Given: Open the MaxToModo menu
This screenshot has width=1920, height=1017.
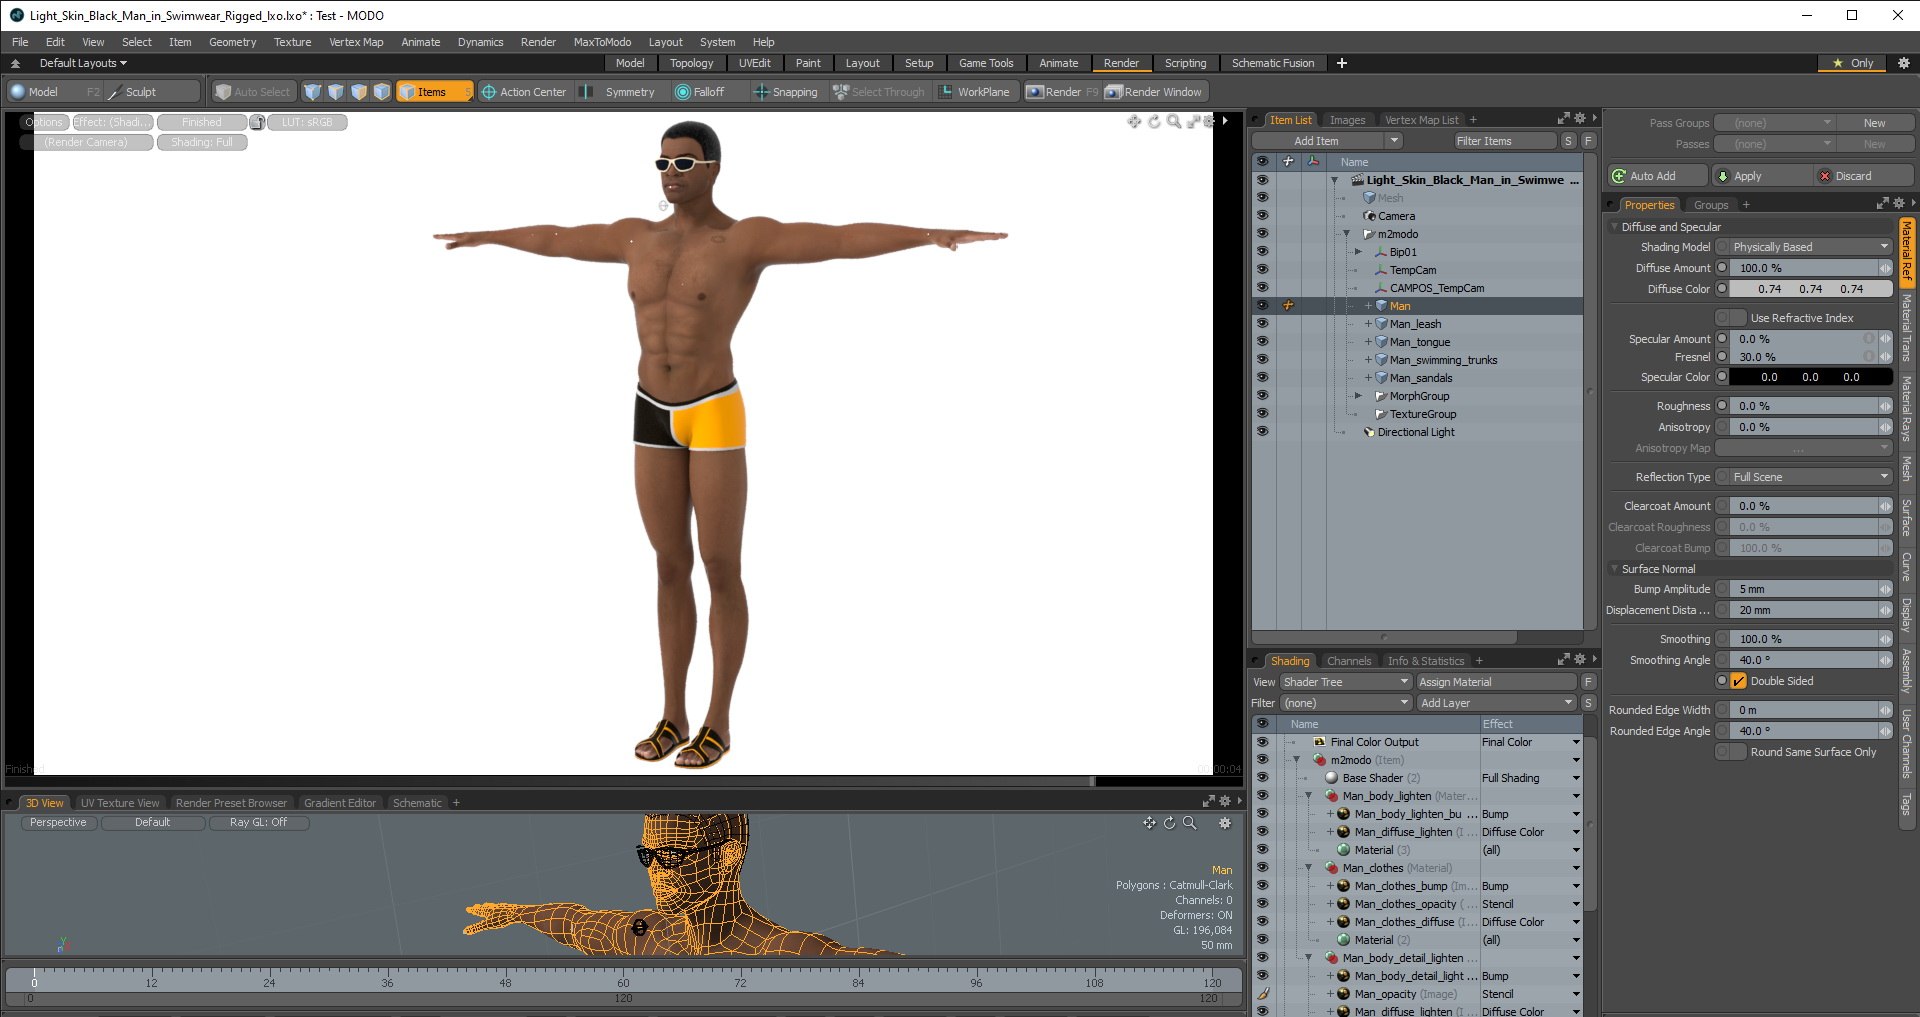Looking at the screenshot, I should click(602, 42).
